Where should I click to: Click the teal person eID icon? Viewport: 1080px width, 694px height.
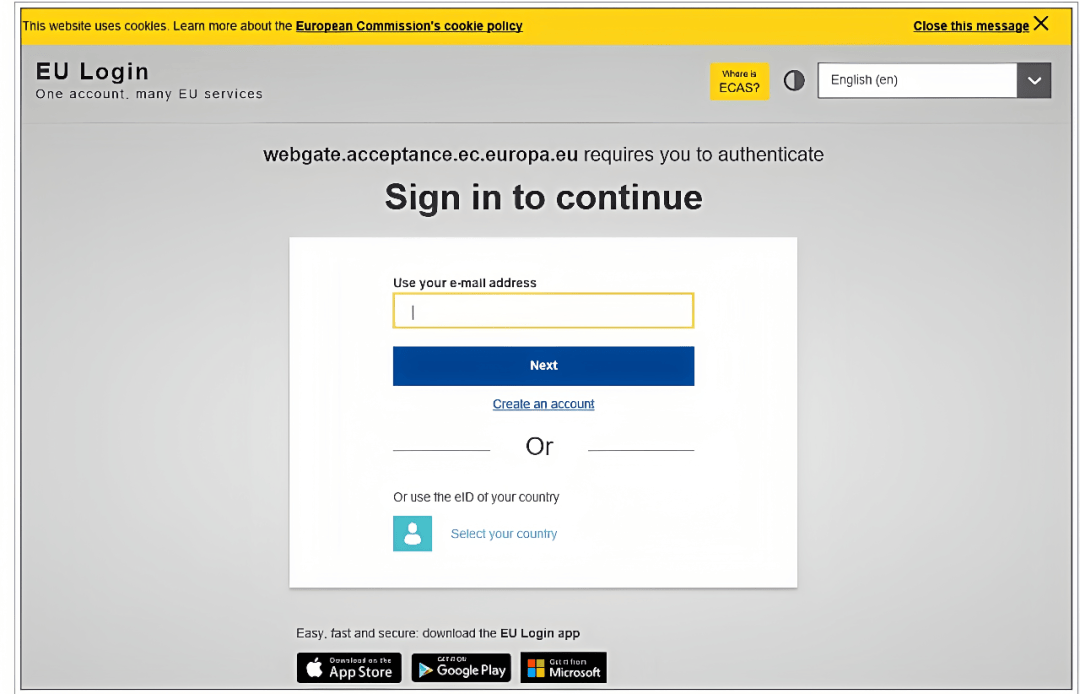[413, 534]
